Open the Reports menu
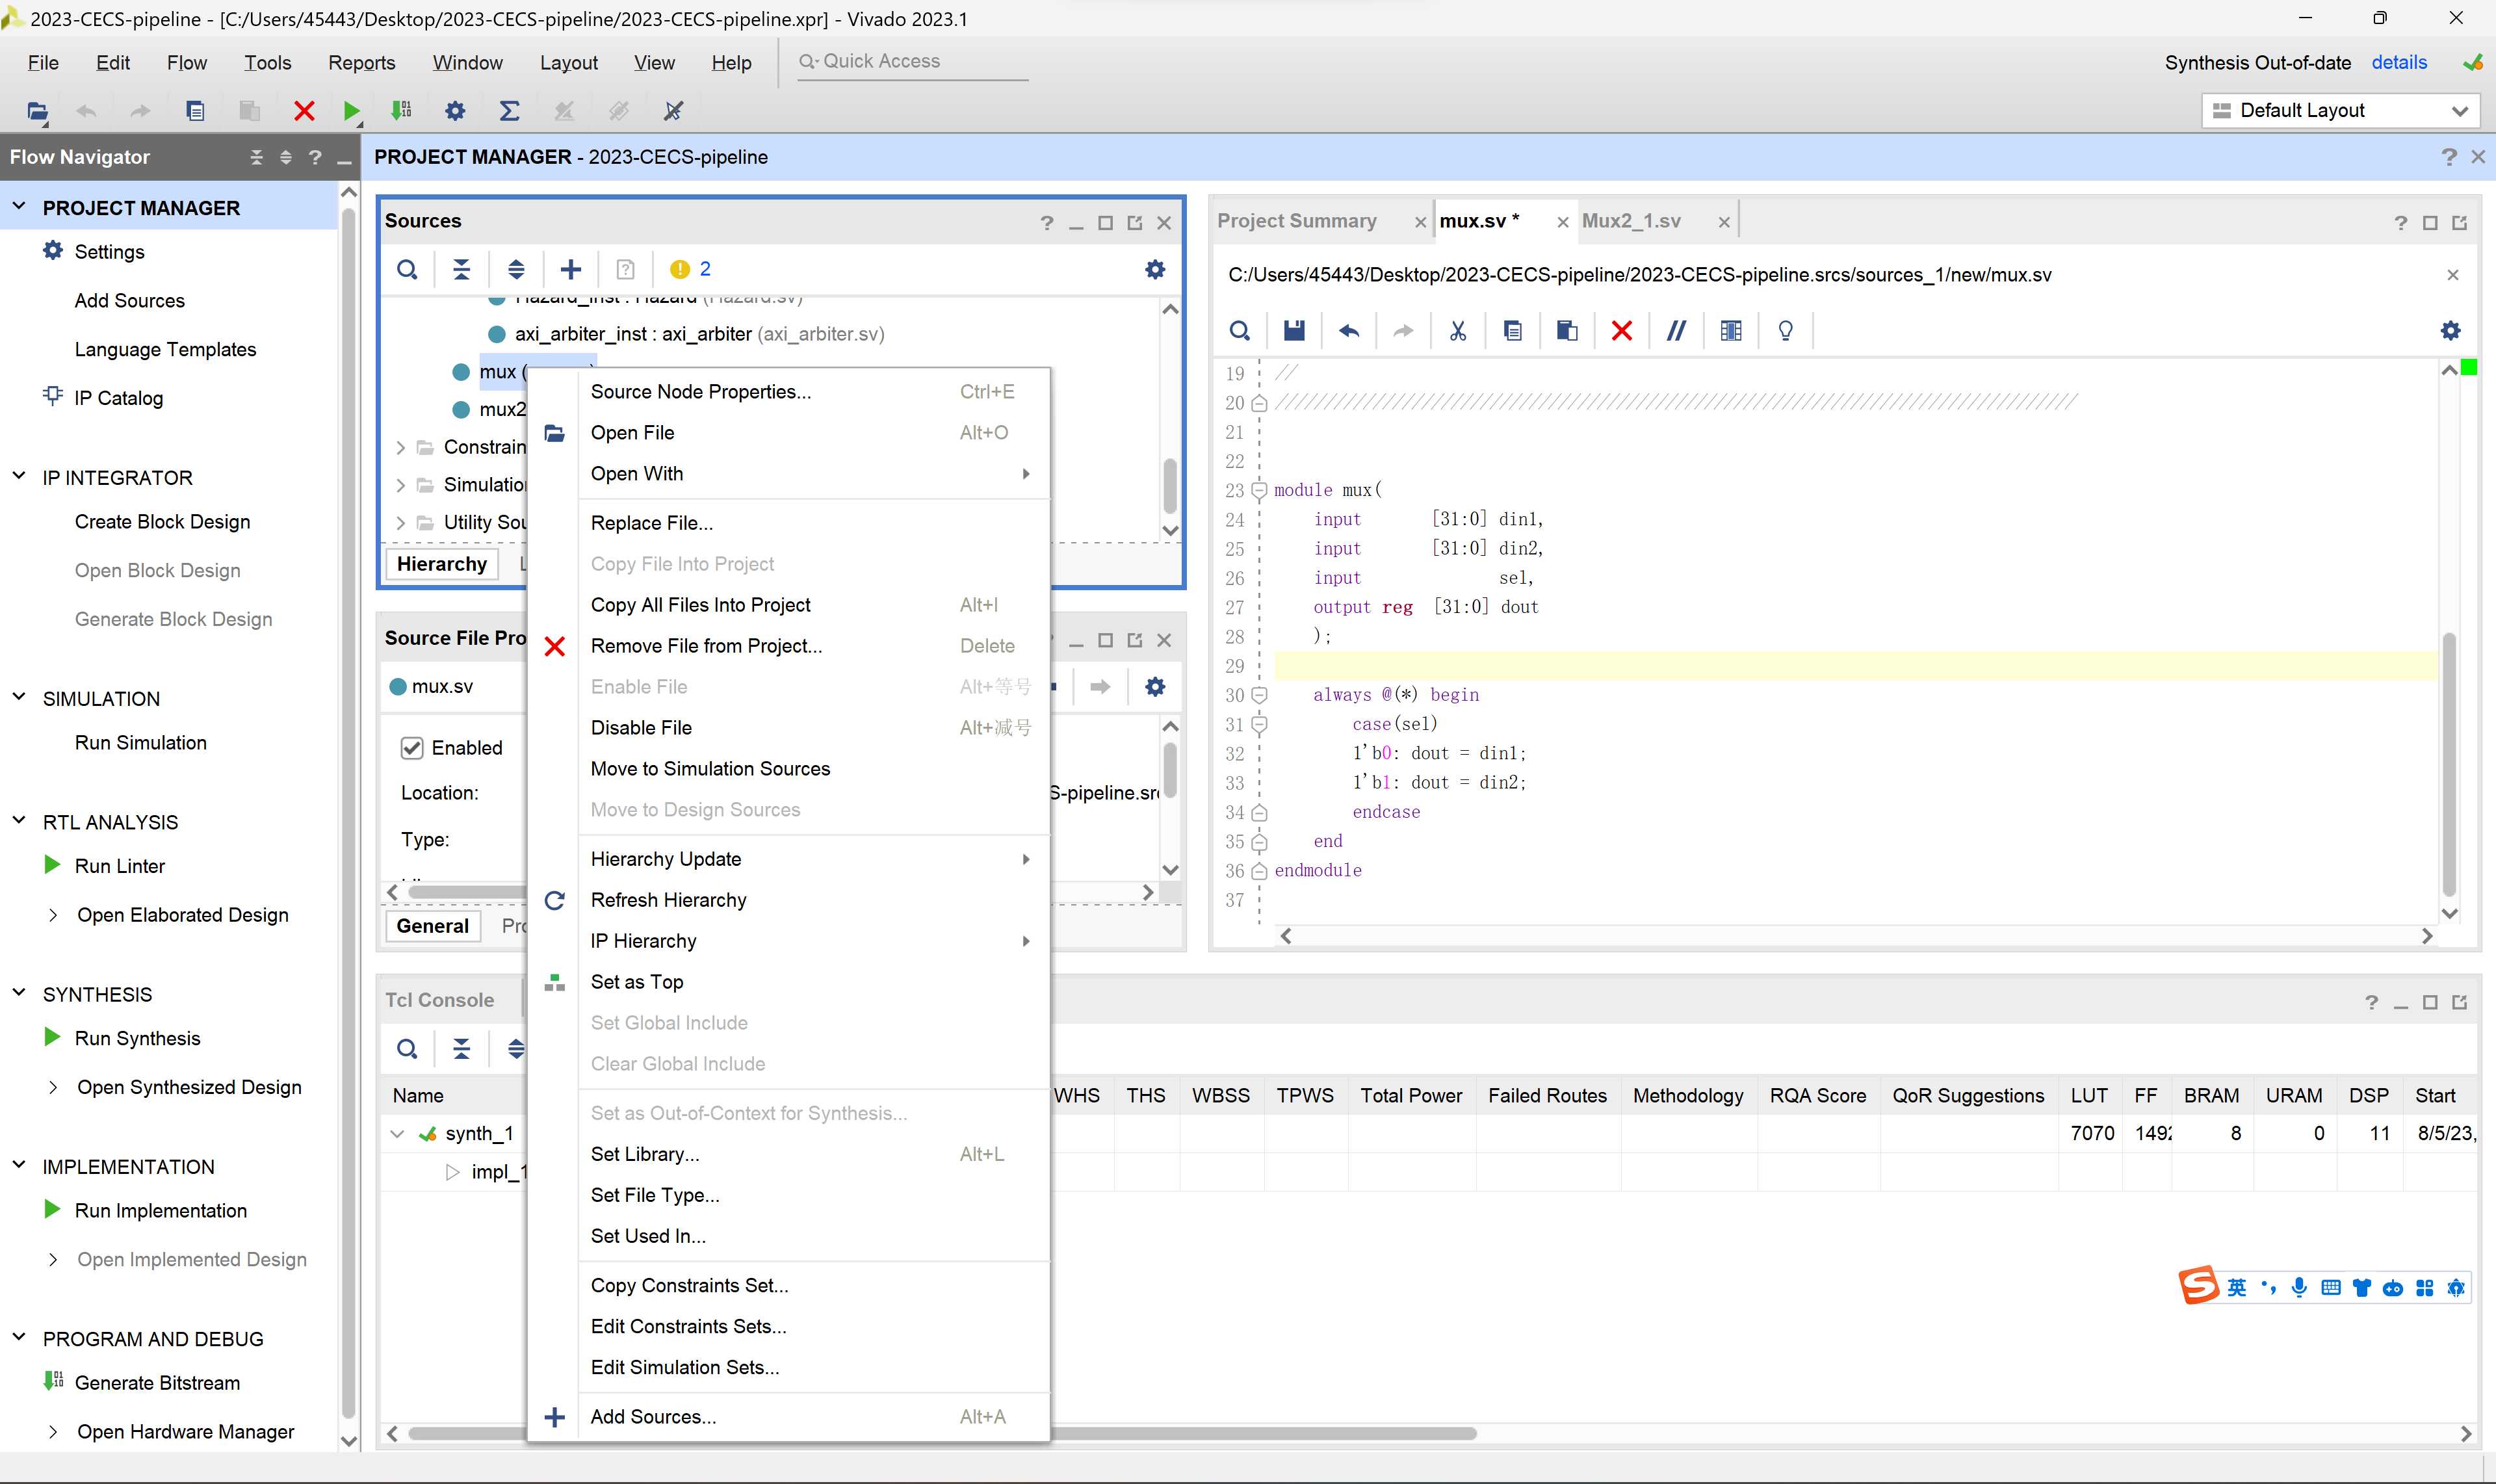 [x=361, y=62]
